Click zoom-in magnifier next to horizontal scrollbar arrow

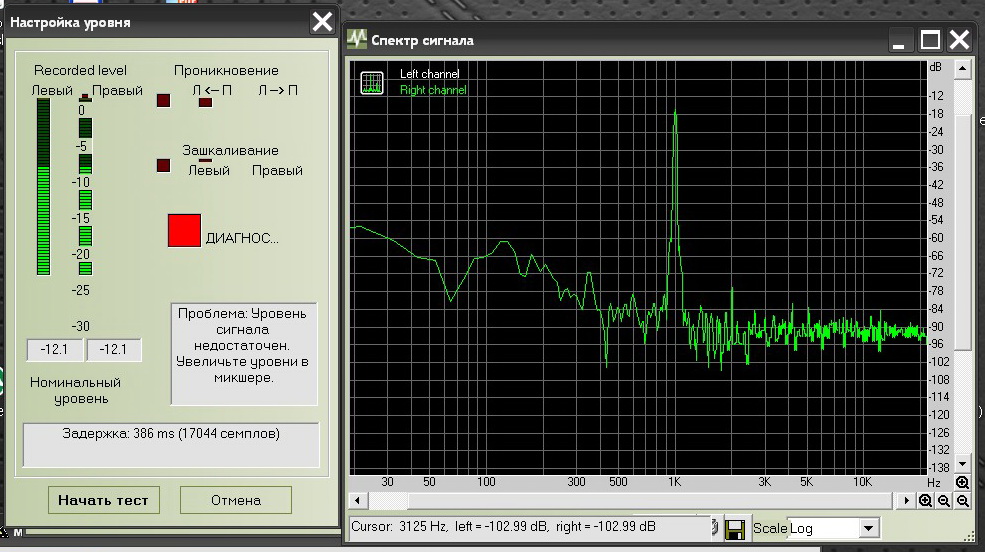925,501
